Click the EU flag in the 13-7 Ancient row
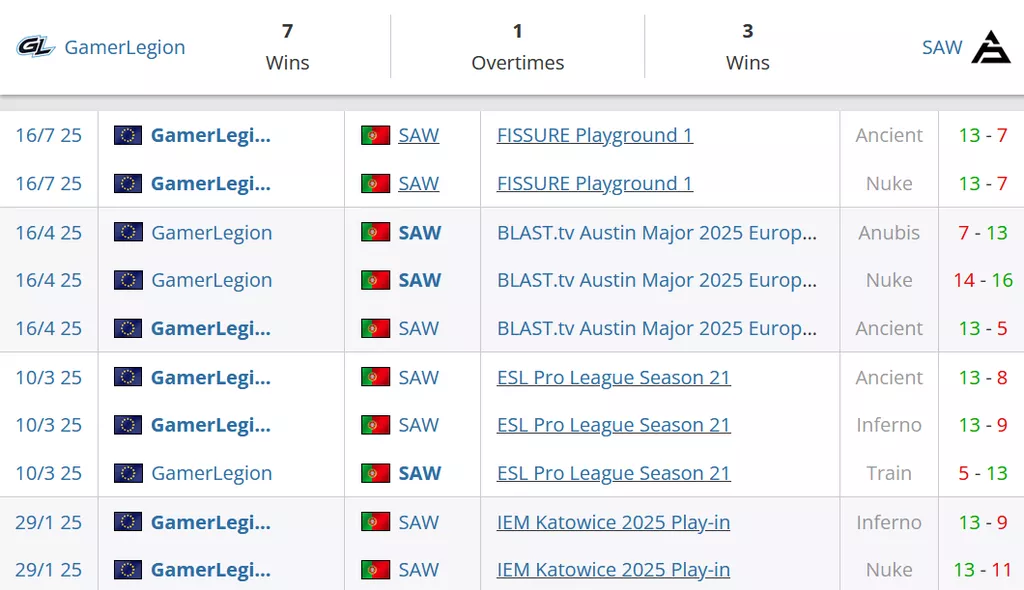The height and width of the screenshot is (590, 1024). pyautogui.click(x=128, y=135)
